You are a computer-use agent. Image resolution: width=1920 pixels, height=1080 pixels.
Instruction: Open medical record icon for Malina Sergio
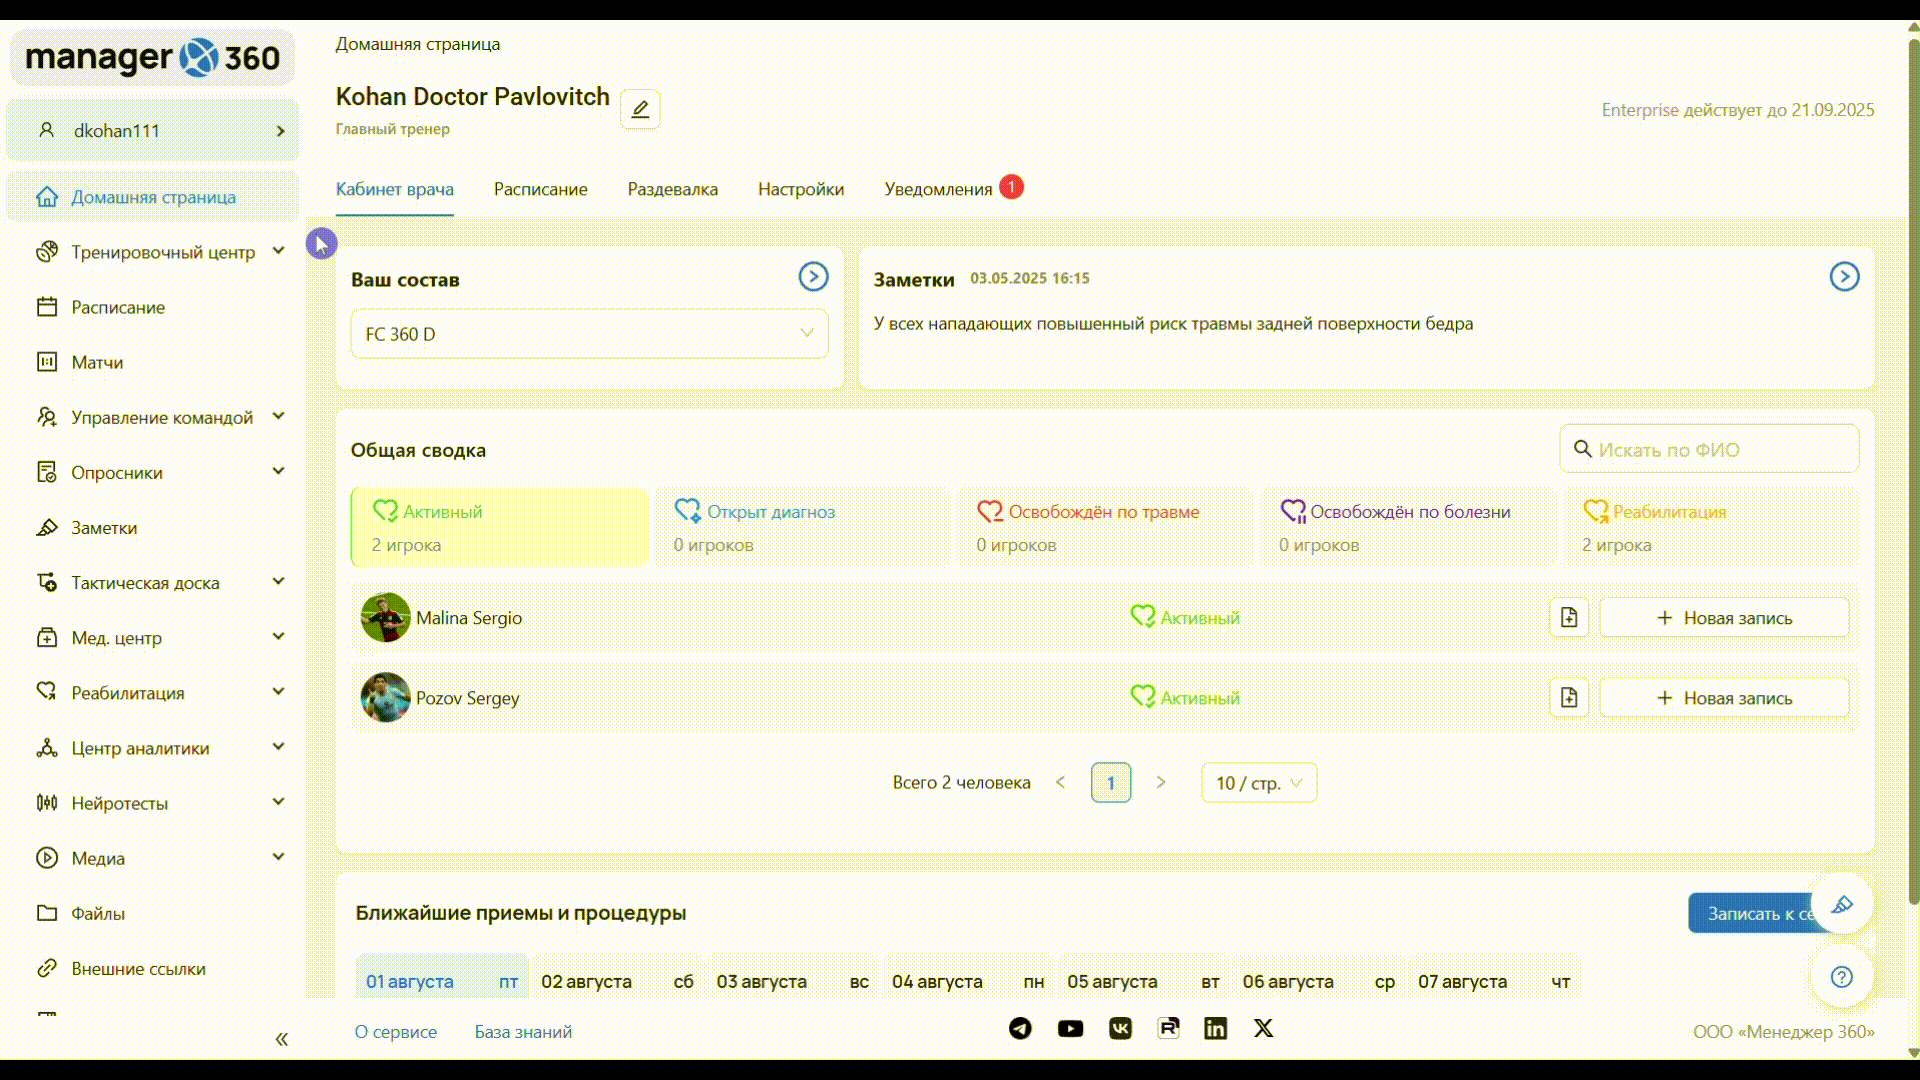[x=1569, y=618]
